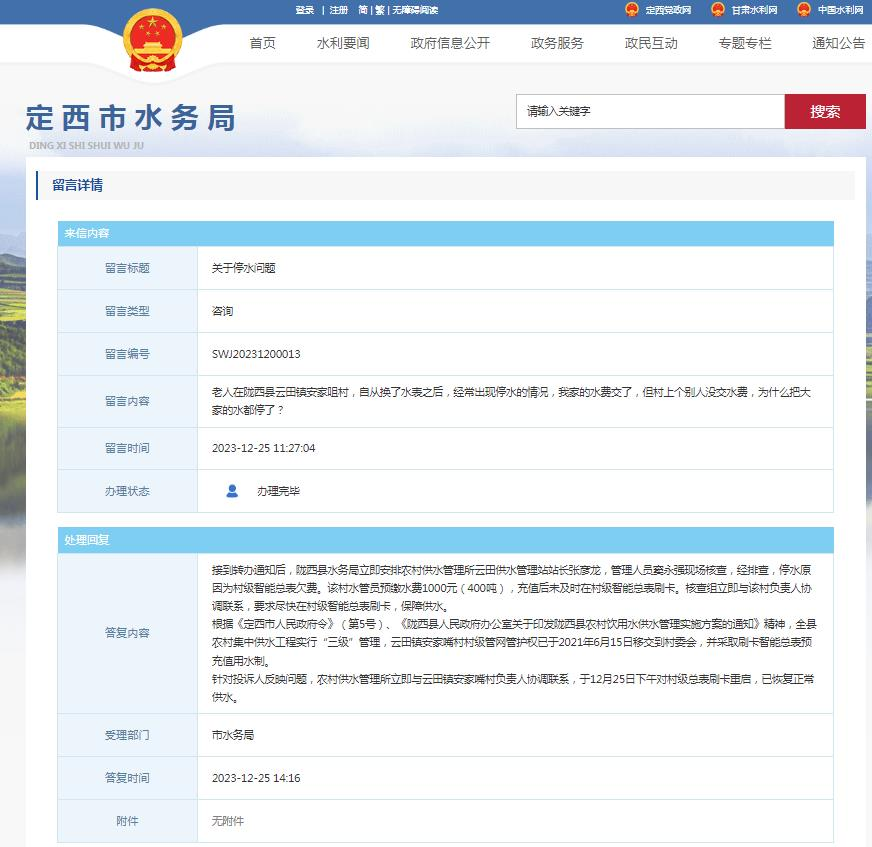Open the 水利要闻 menu
Image resolution: width=872 pixels, height=847 pixels.
[x=343, y=43]
